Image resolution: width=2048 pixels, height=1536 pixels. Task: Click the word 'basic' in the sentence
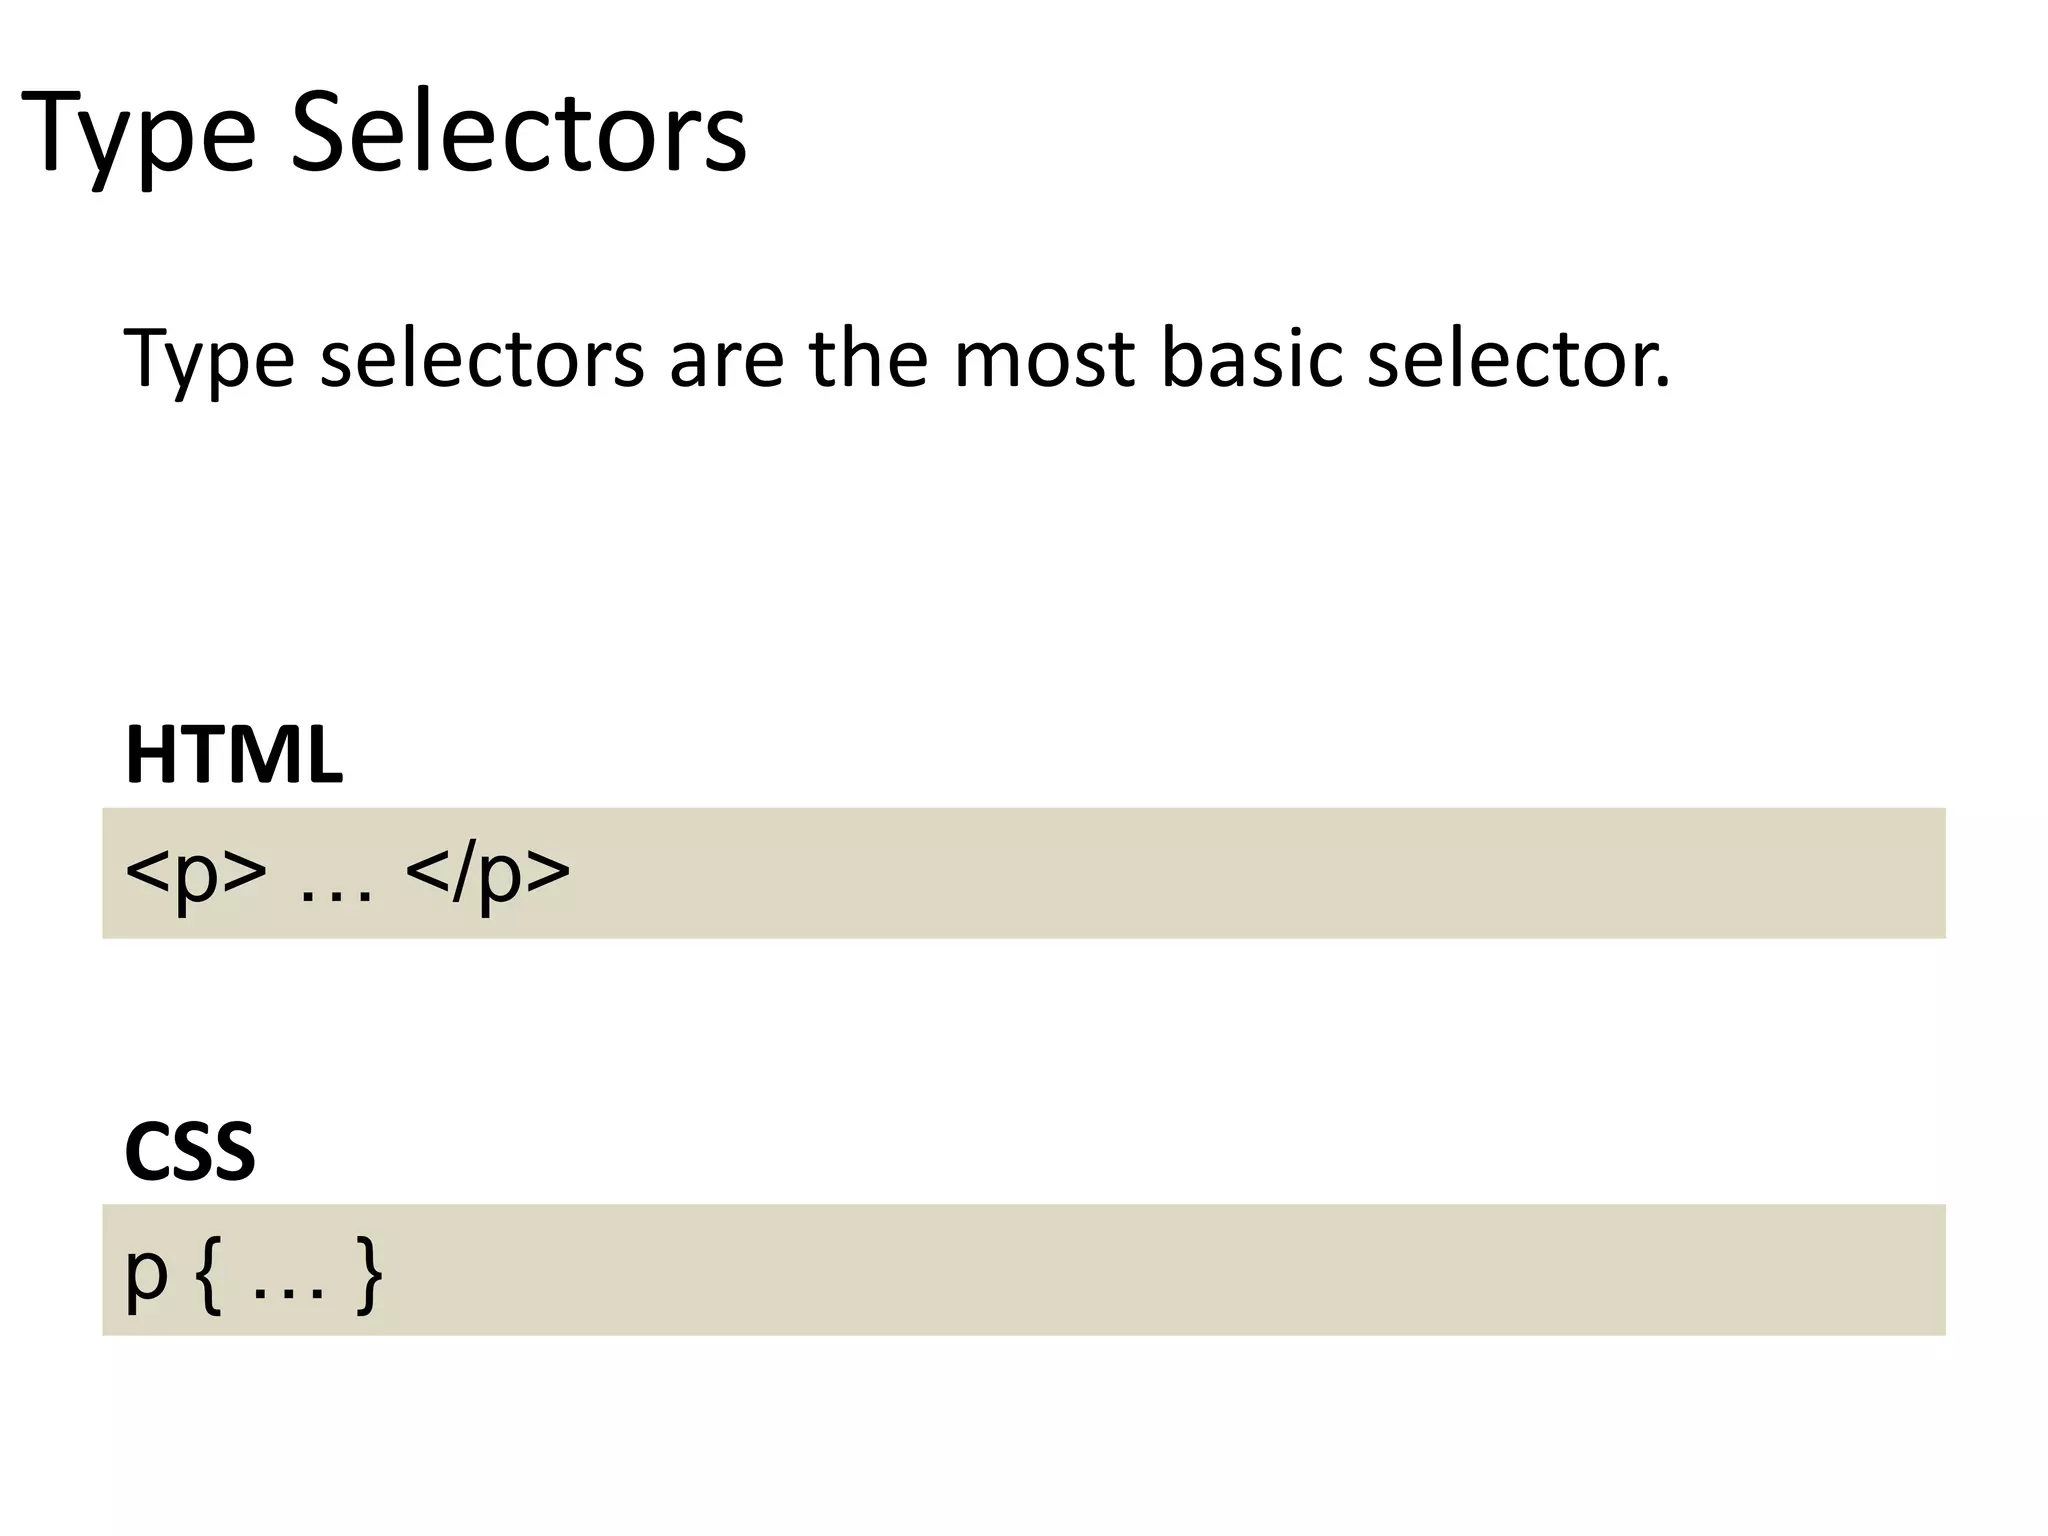(1251, 358)
